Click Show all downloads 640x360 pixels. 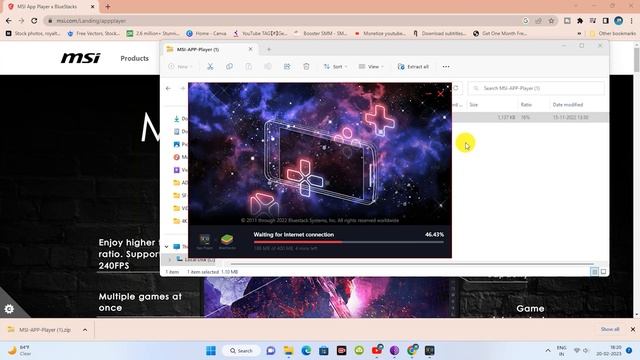point(610,329)
